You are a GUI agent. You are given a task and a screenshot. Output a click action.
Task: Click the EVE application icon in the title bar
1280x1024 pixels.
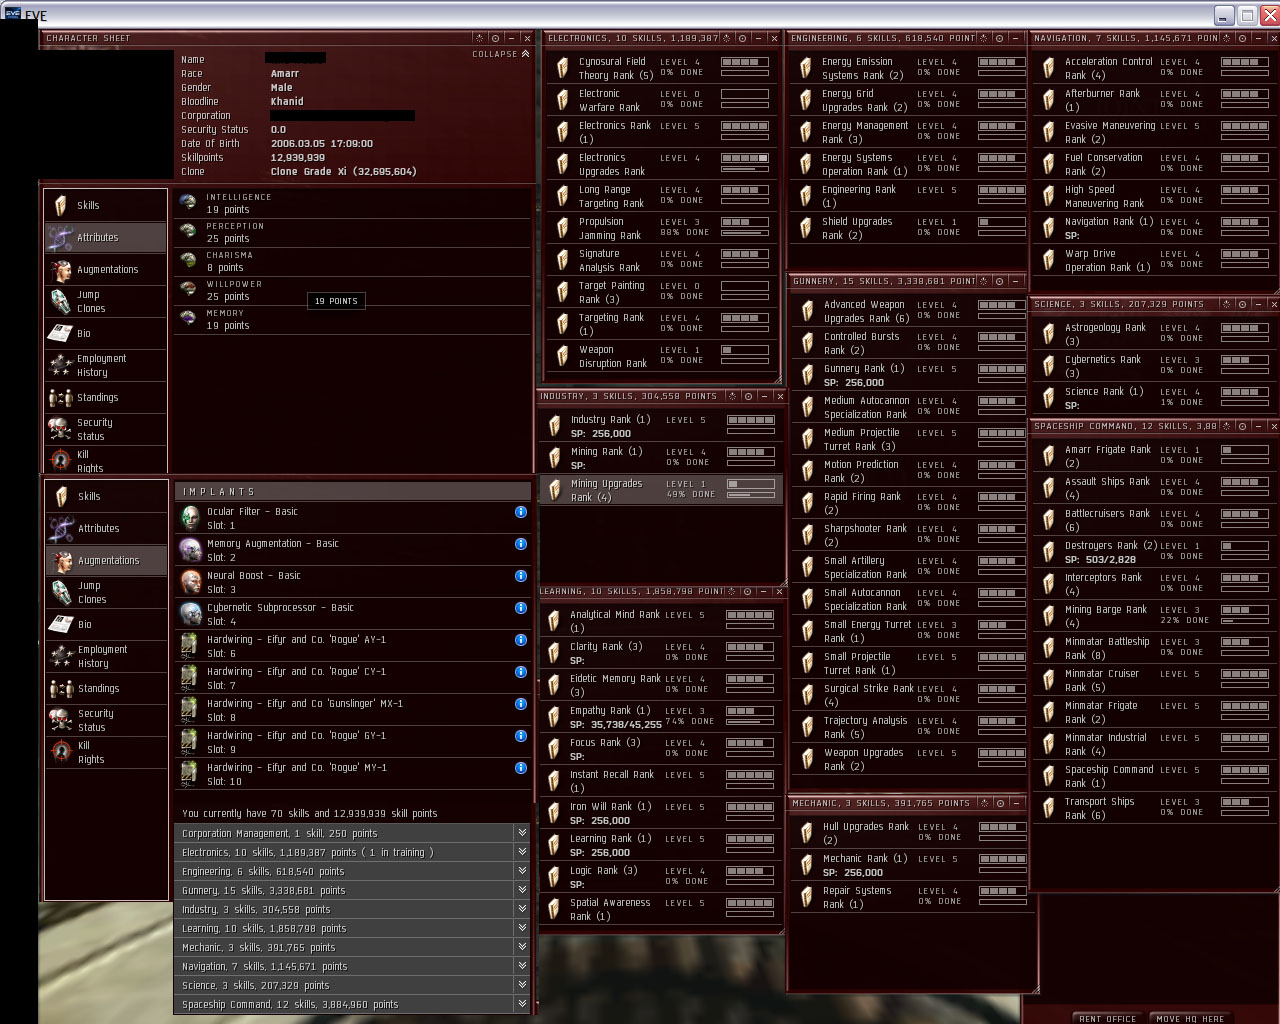tap(13, 16)
